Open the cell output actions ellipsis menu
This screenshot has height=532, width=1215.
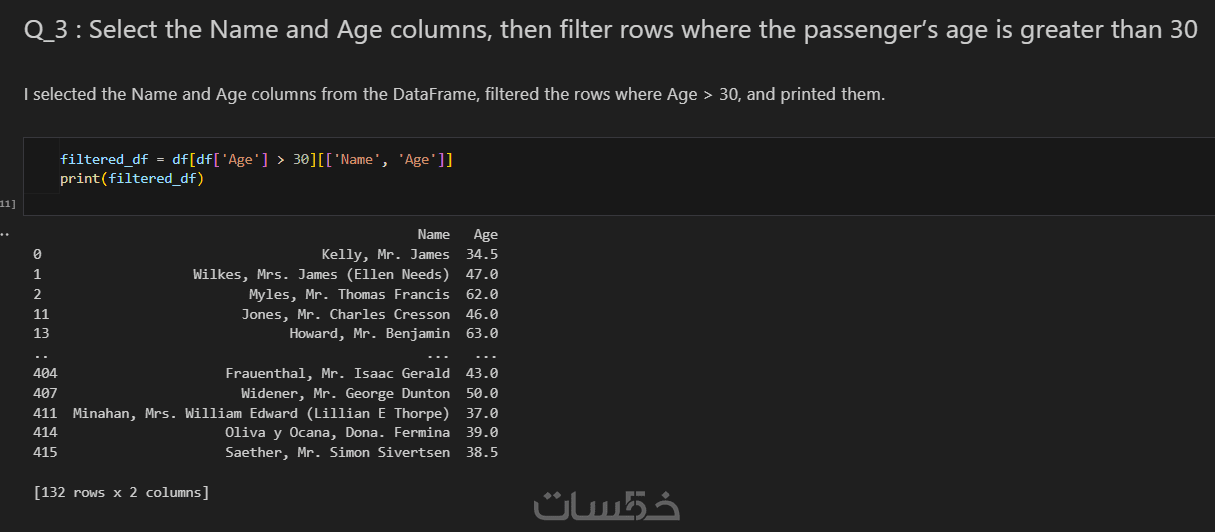(4, 235)
